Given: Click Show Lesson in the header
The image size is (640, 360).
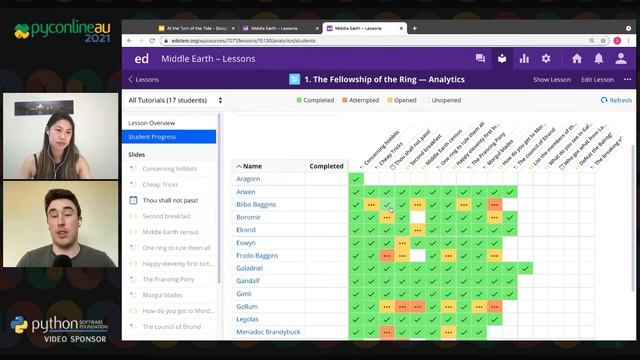Looking at the screenshot, I should 552,80.
